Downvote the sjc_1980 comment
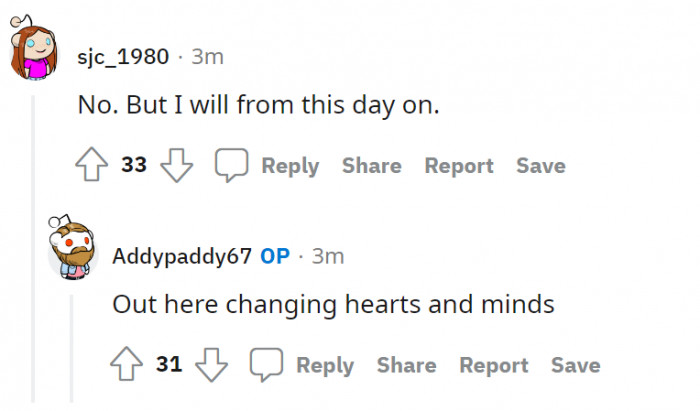This screenshot has width=700, height=411. pos(176,166)
